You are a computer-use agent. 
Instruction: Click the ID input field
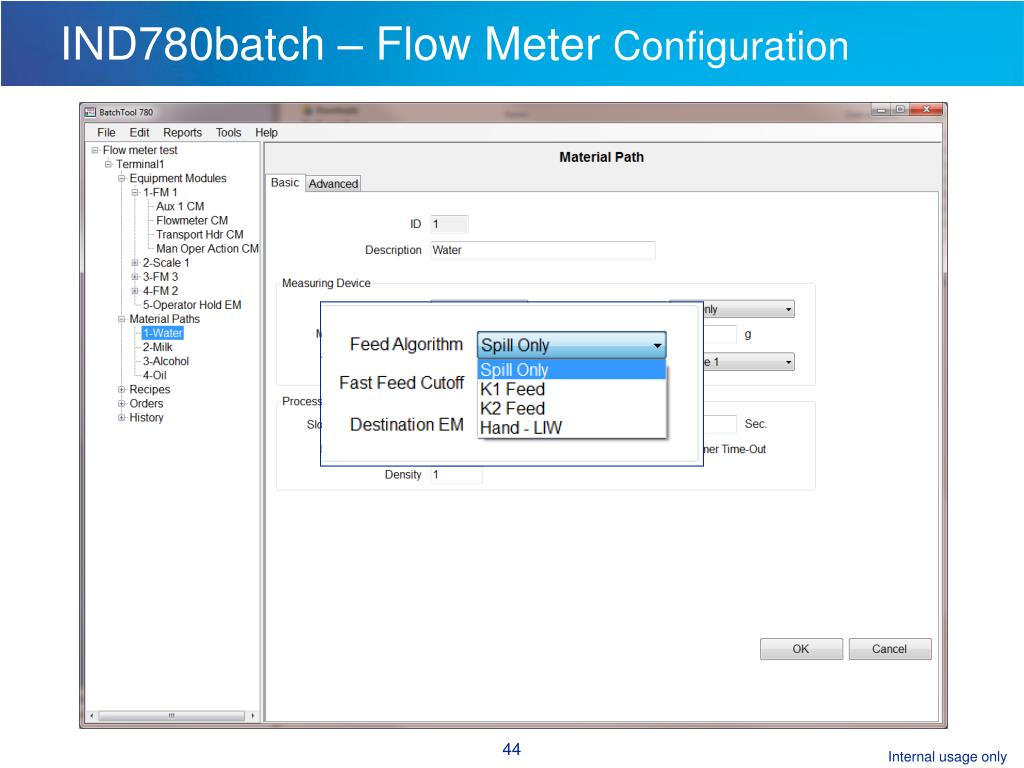449,224
